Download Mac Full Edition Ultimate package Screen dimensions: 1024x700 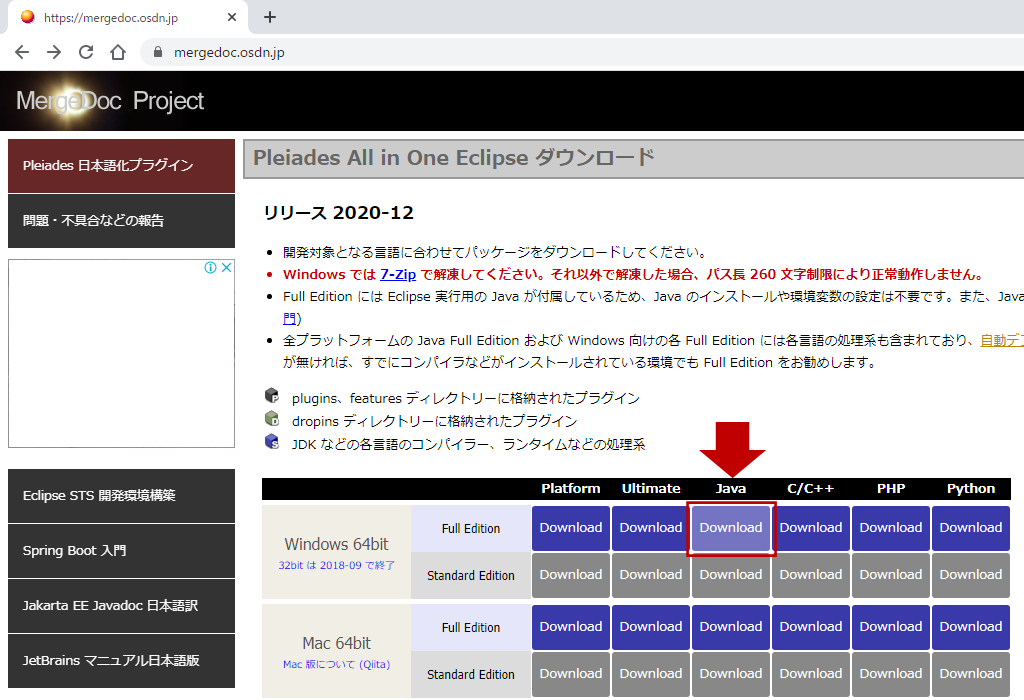point(651,627)
